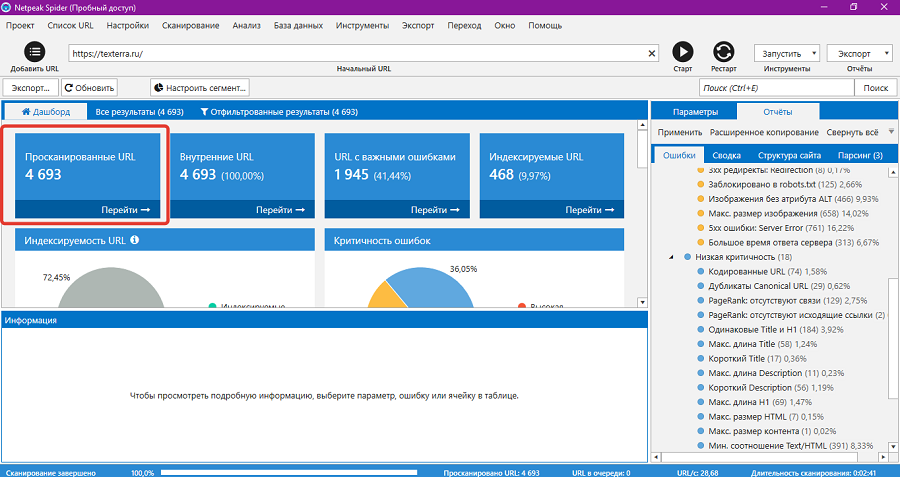Open the Сканирование menu
900x477 pixels.
click(x=191, y=25)
